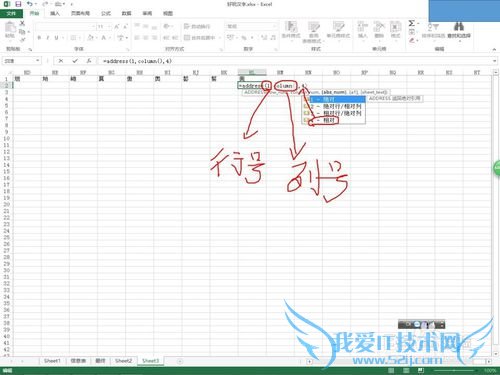Toggle Wrap Text (自动换行)
The height and width of the screenshot is (375, 500).
(x=197, y=26)
